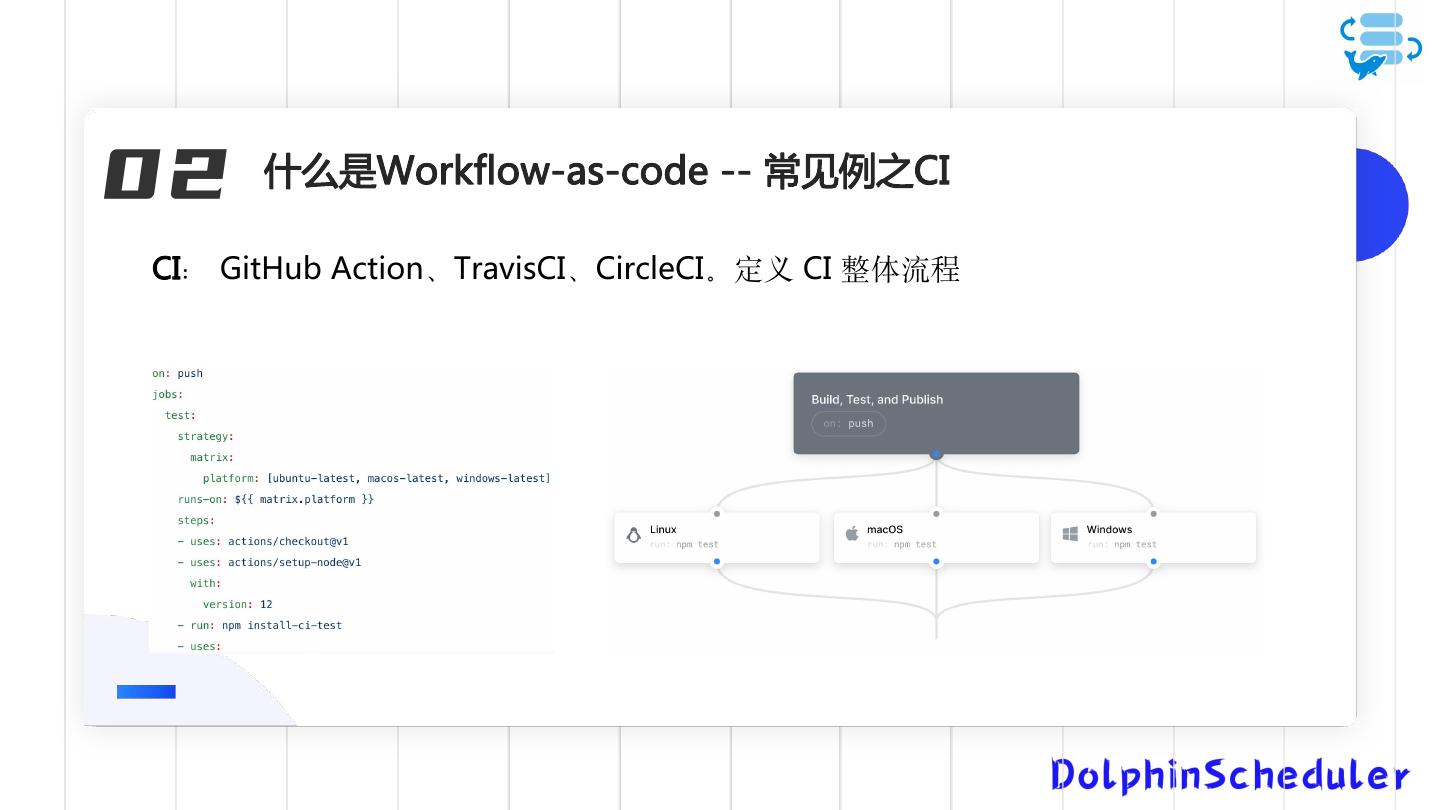Click the slide title about Workflow-as-code CI
This screenshot has width=1440, height=810.
pos(606,171)
